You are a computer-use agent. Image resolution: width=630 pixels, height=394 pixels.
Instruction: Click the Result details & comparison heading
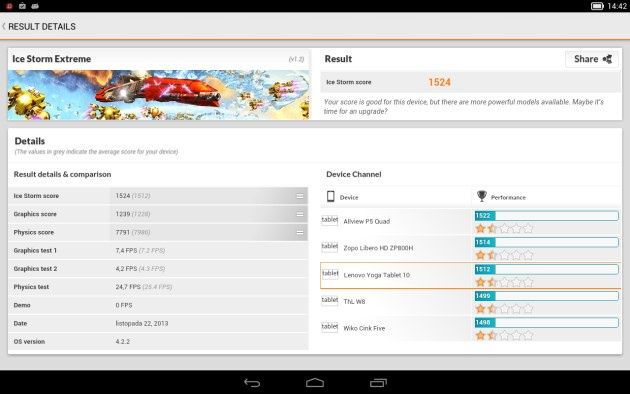pos(62,174)
